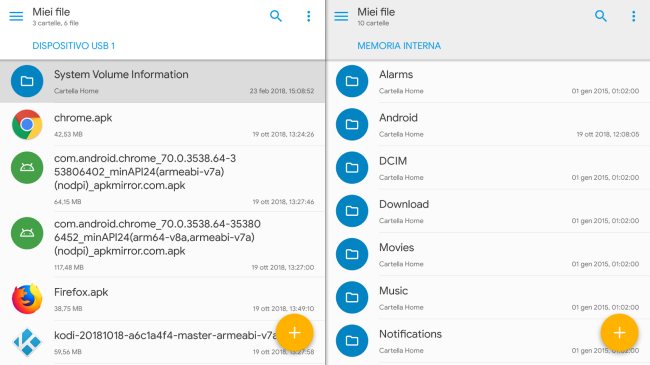Screen dimensions: 650x365
Task: Open the Music folder name
Action: [393, 291]
